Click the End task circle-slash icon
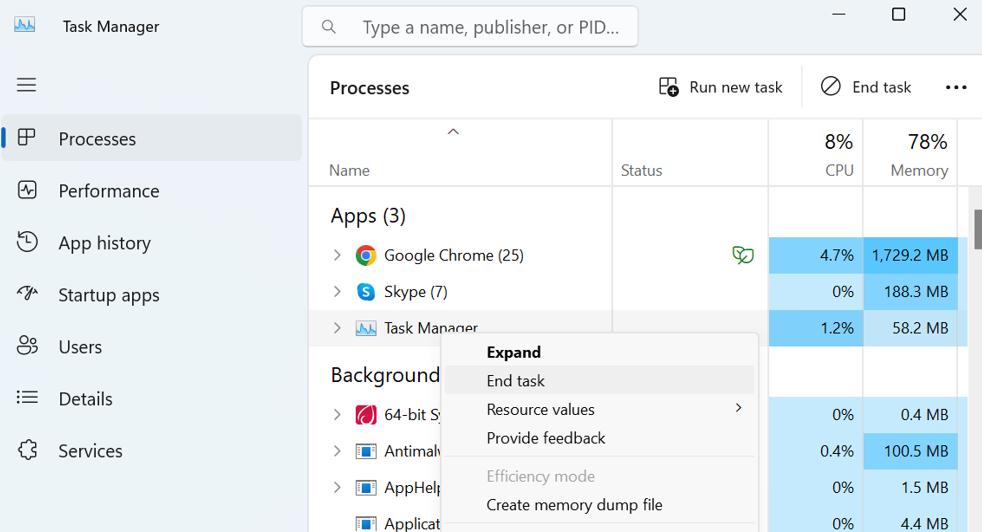 point(830,86)
